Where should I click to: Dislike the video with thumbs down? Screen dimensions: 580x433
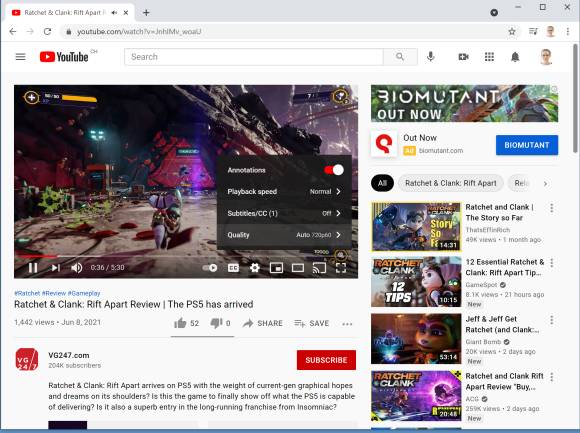click(x=220, y=323)
